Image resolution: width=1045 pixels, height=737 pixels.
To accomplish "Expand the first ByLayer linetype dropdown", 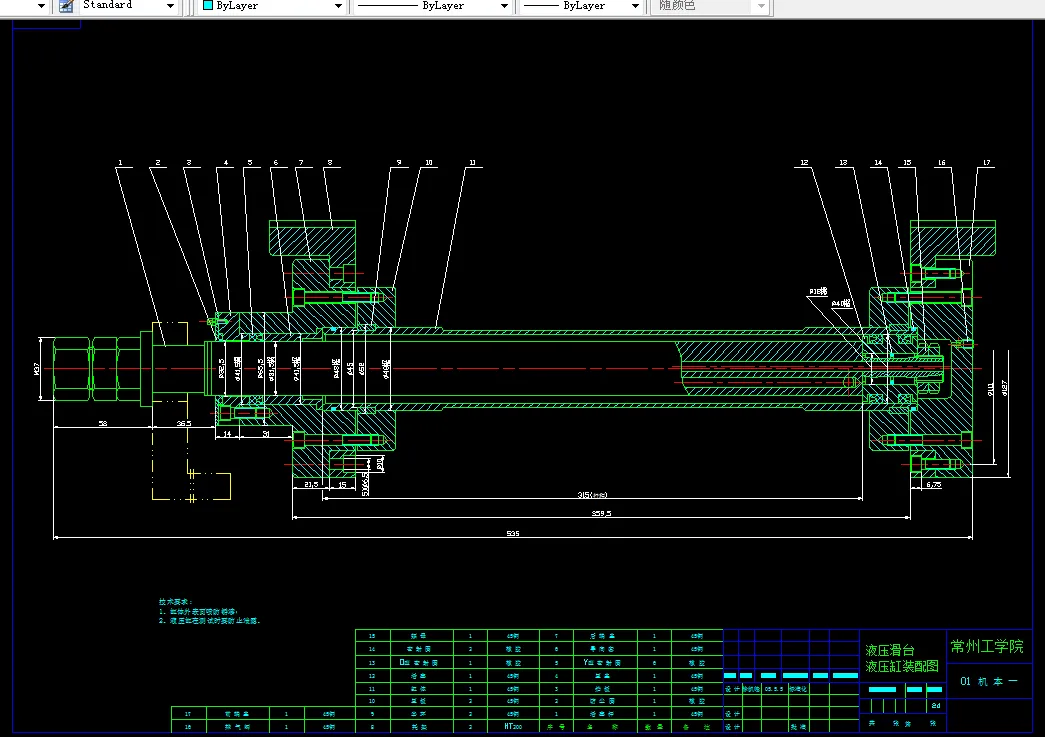I will pyautogui.click(x=503, y=6).
